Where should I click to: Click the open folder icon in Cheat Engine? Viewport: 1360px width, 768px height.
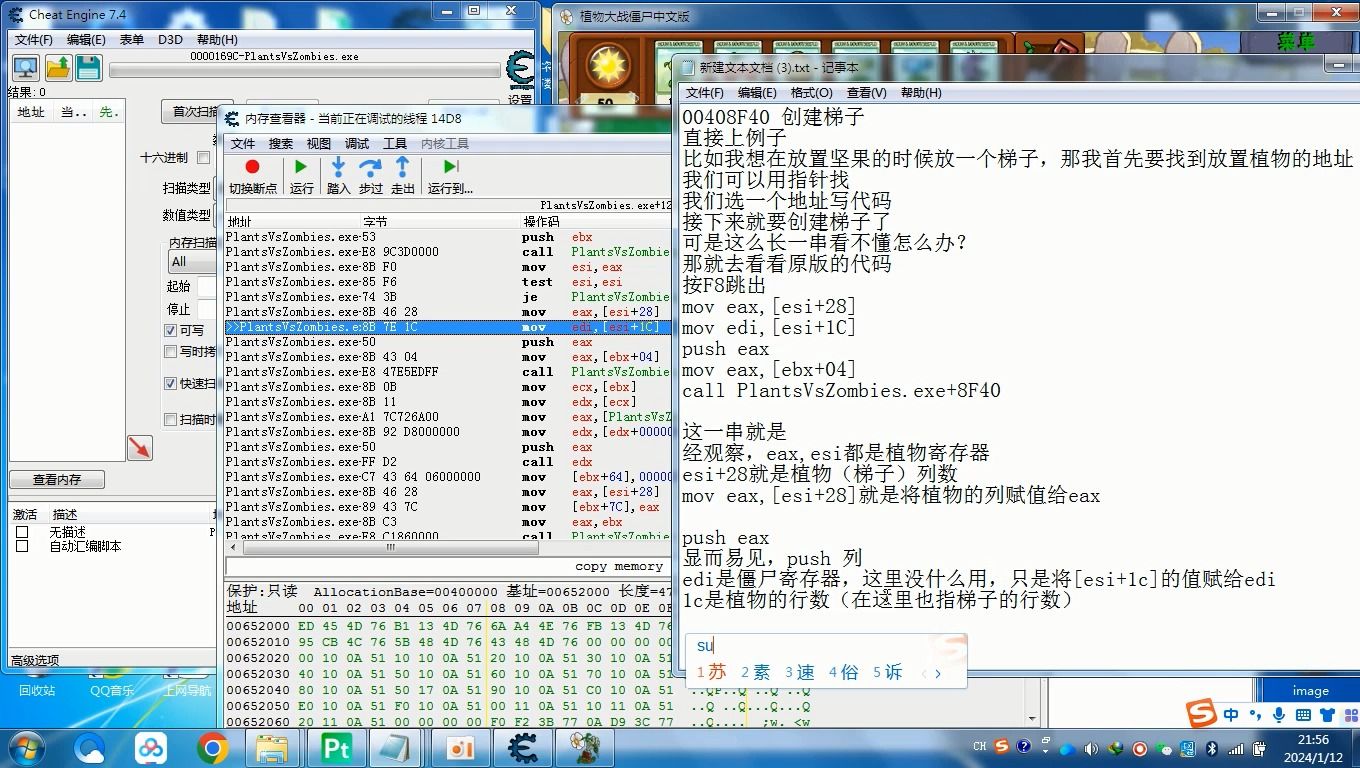coord(57,67)
